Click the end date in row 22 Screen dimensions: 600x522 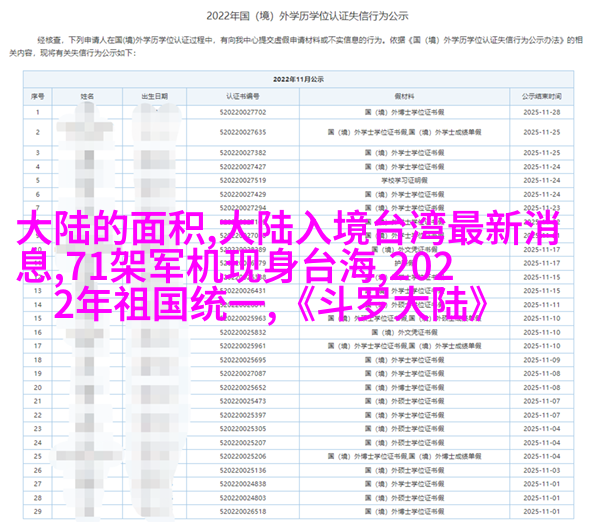coord(542,415)
